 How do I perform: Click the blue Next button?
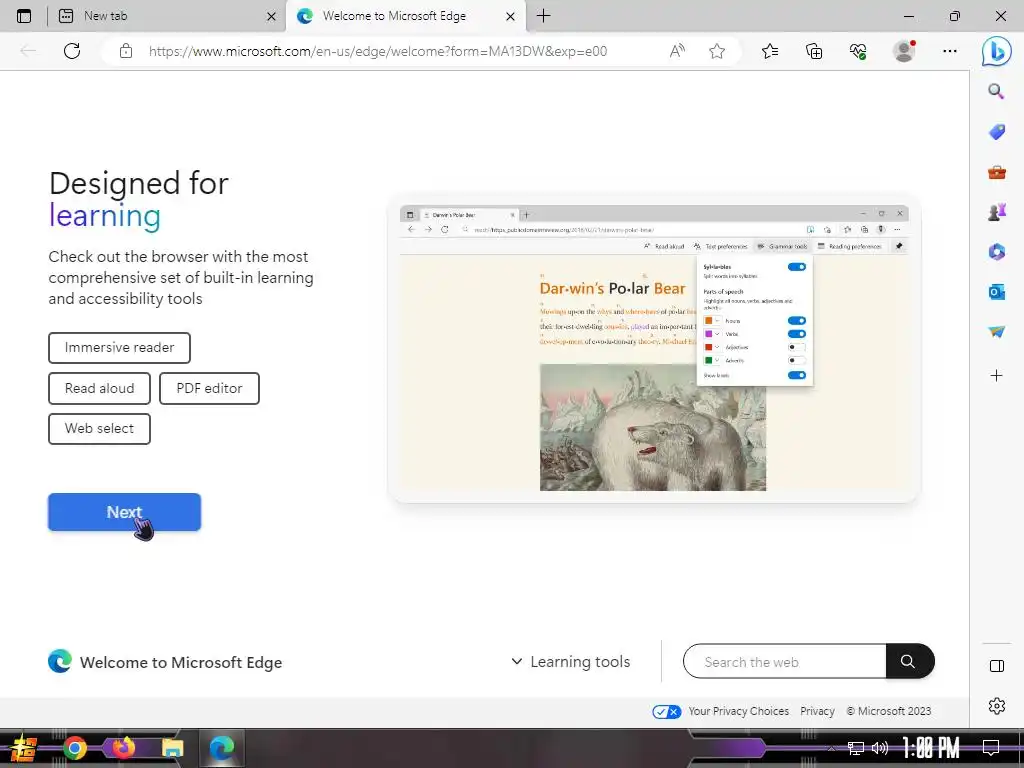(x=124, y=512)
